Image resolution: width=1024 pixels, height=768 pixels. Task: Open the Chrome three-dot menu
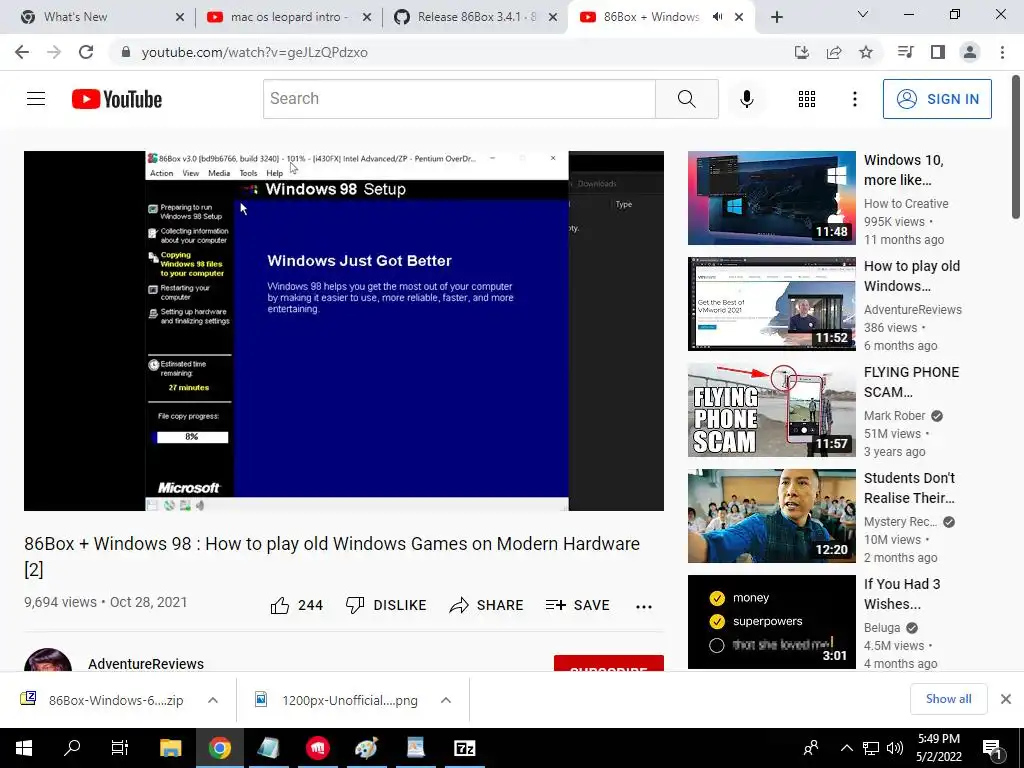1002,52
